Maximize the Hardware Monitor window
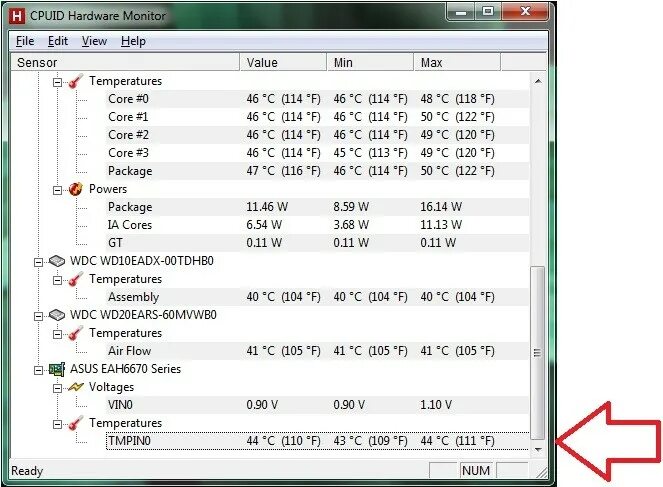The width and height of the screenshot is (663, 487). (x=488, y=12)
